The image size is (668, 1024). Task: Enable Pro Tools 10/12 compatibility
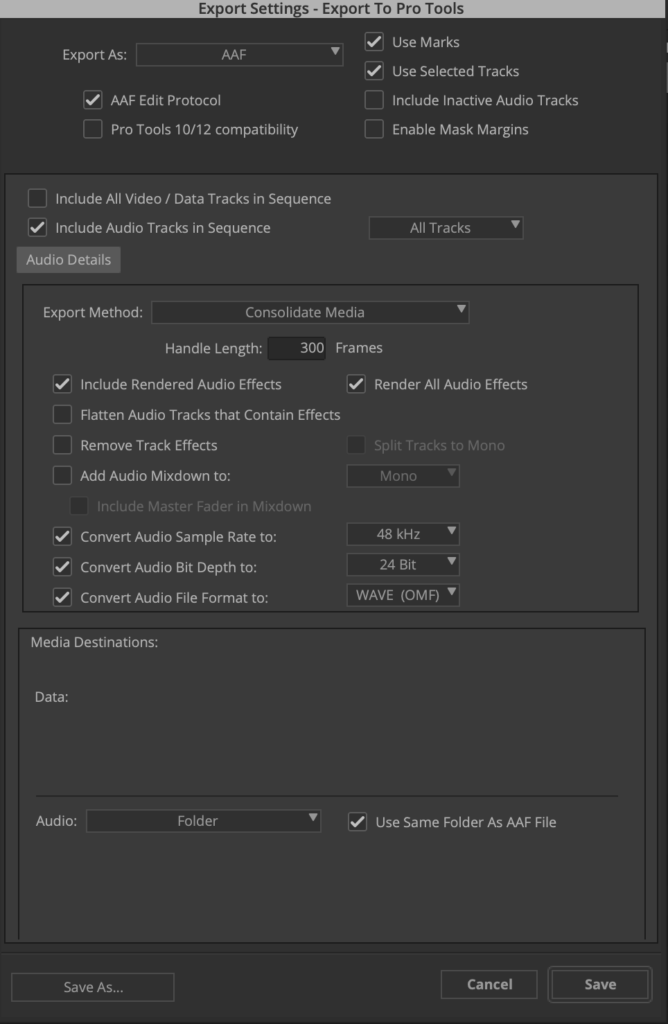(x=93, y=129)
